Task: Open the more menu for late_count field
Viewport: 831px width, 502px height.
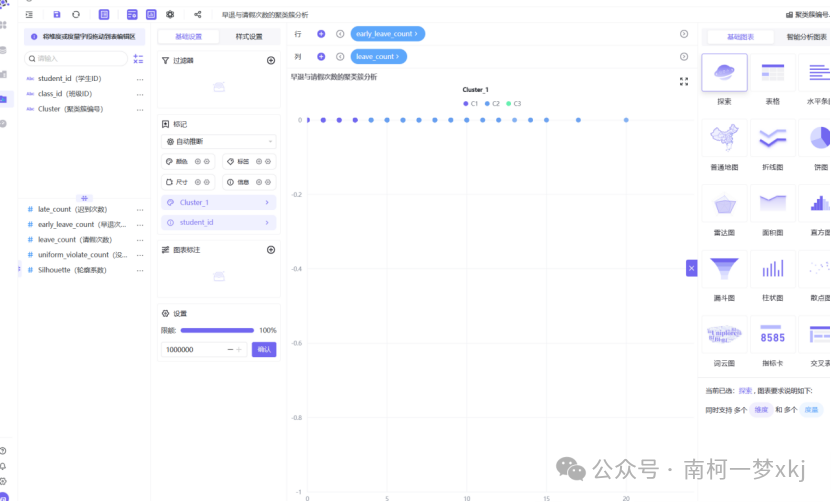Action: [x=140, y=210]
